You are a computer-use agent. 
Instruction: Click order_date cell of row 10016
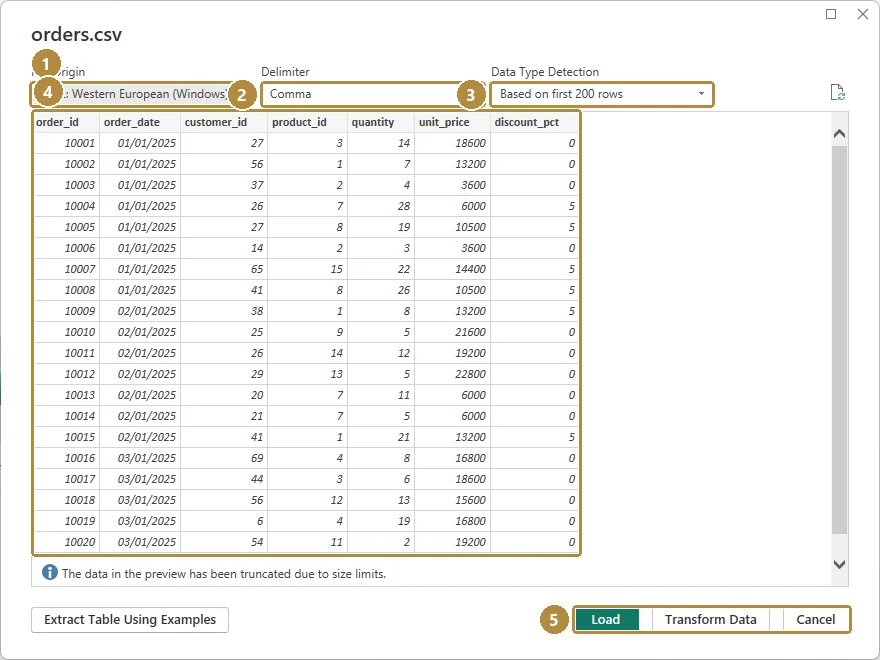coord(140,458)
